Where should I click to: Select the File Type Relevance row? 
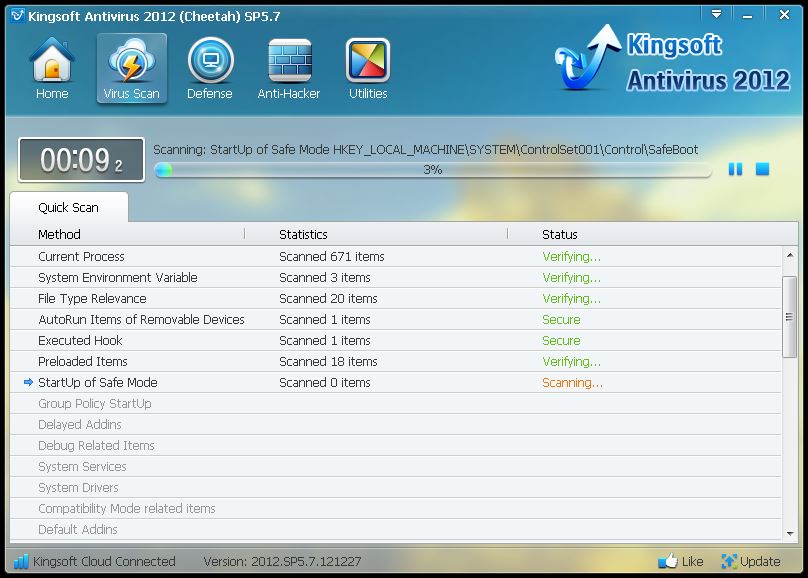pos(396,299)
